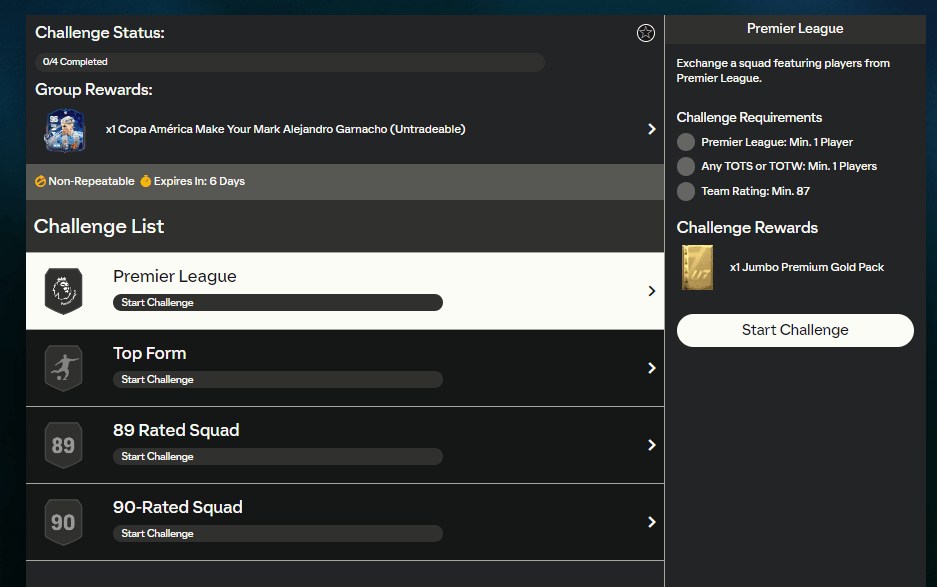Expand the Group Rewards chevron arrow
The width and height of the screenshot is (937, 587).
[x=651, y=129]
